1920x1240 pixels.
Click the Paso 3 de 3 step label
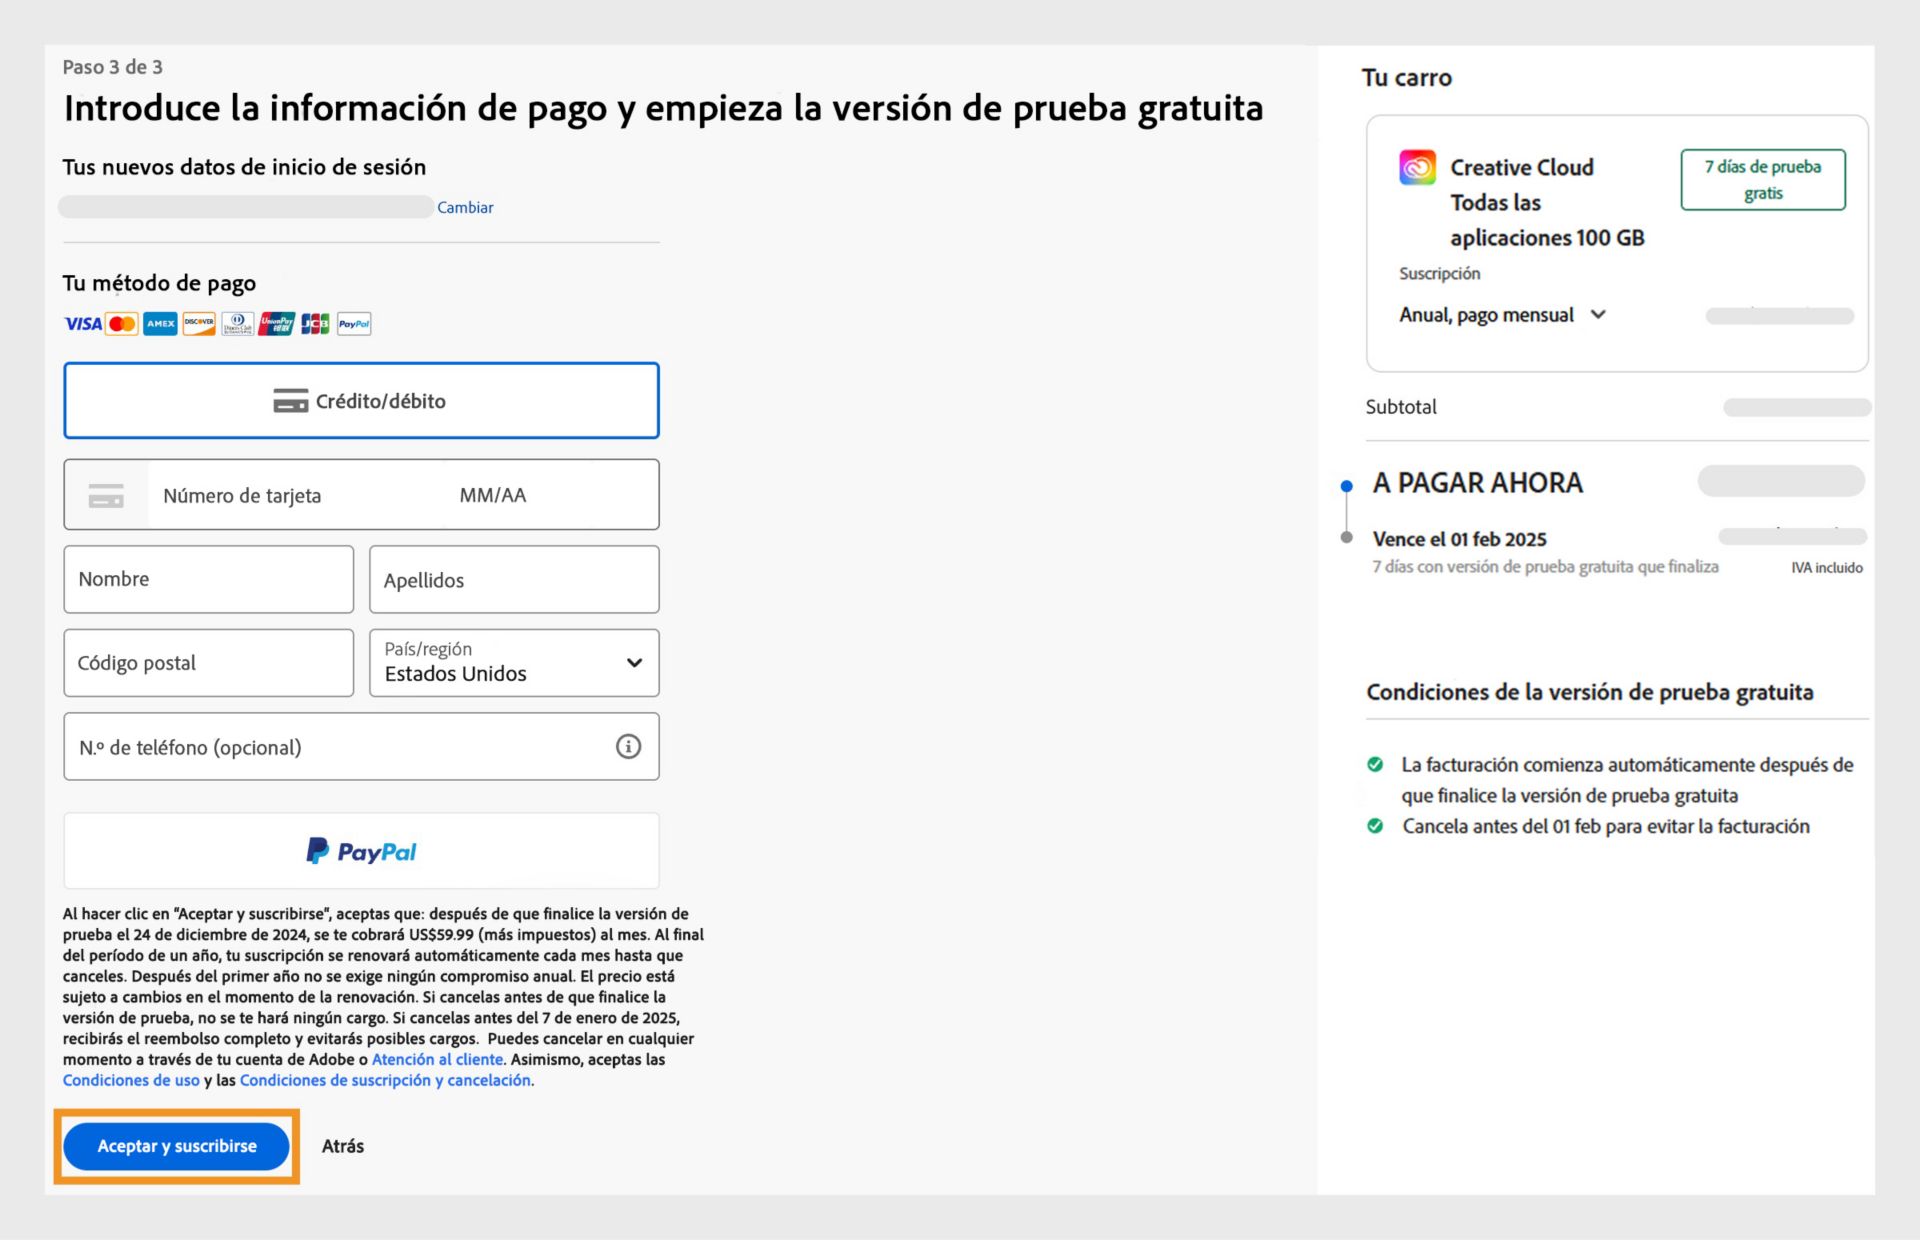[x=112, y=67]
